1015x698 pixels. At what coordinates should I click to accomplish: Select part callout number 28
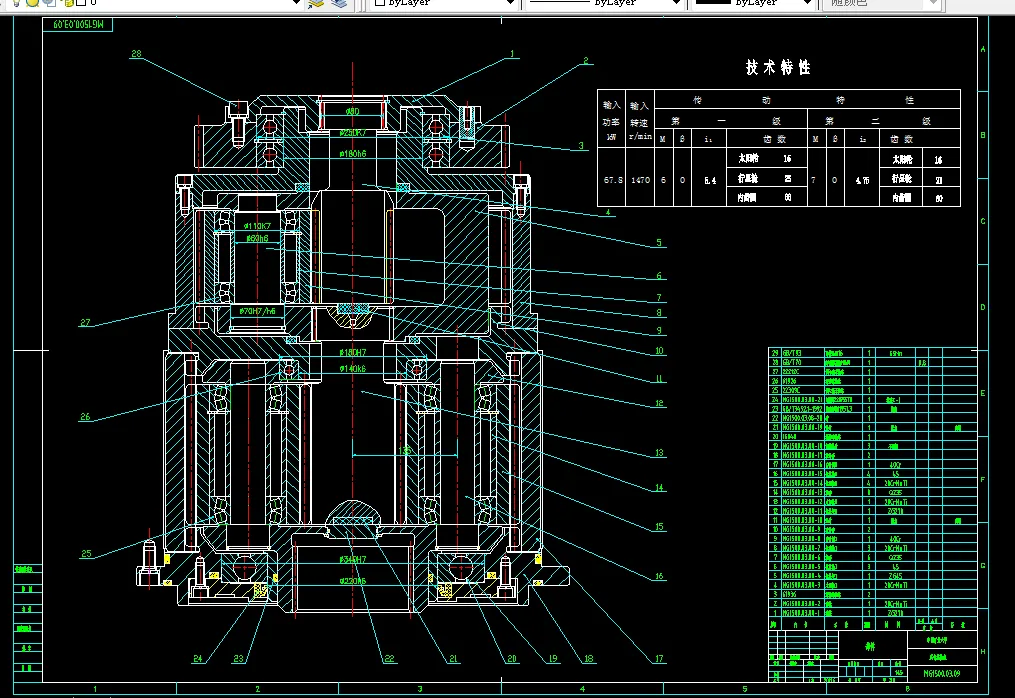click(x=136, y=54)
